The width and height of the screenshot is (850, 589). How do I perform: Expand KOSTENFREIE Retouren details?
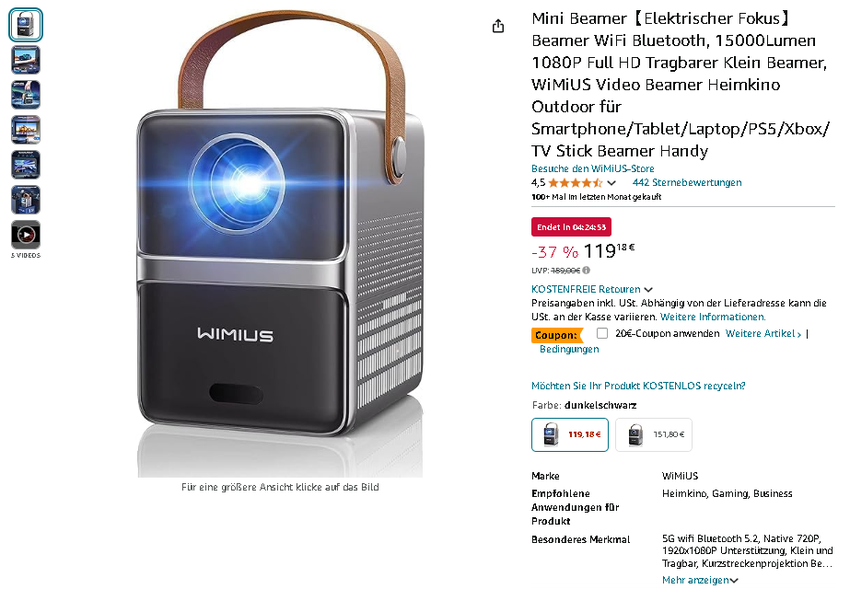591,289
